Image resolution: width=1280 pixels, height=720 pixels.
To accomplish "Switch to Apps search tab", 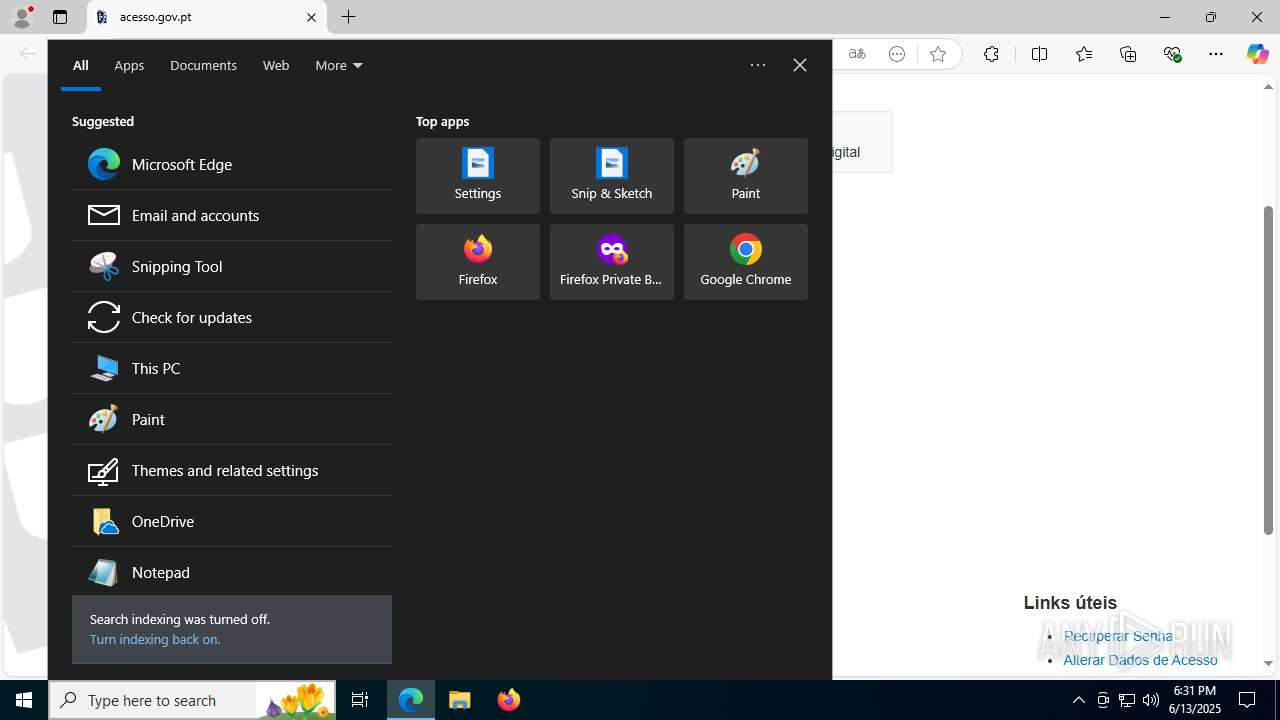I will (129, 65).
